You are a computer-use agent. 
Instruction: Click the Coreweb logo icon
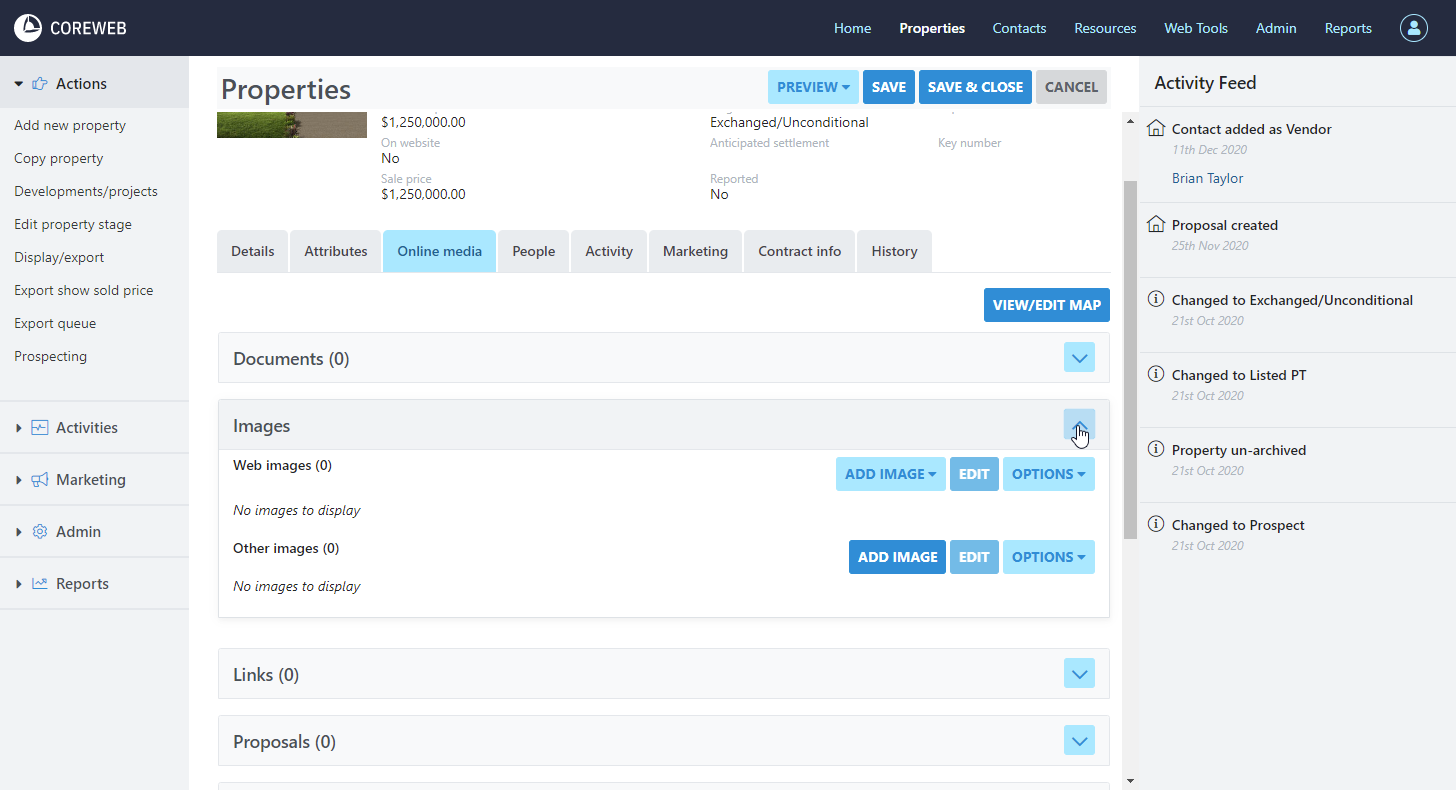click(28, 28)
